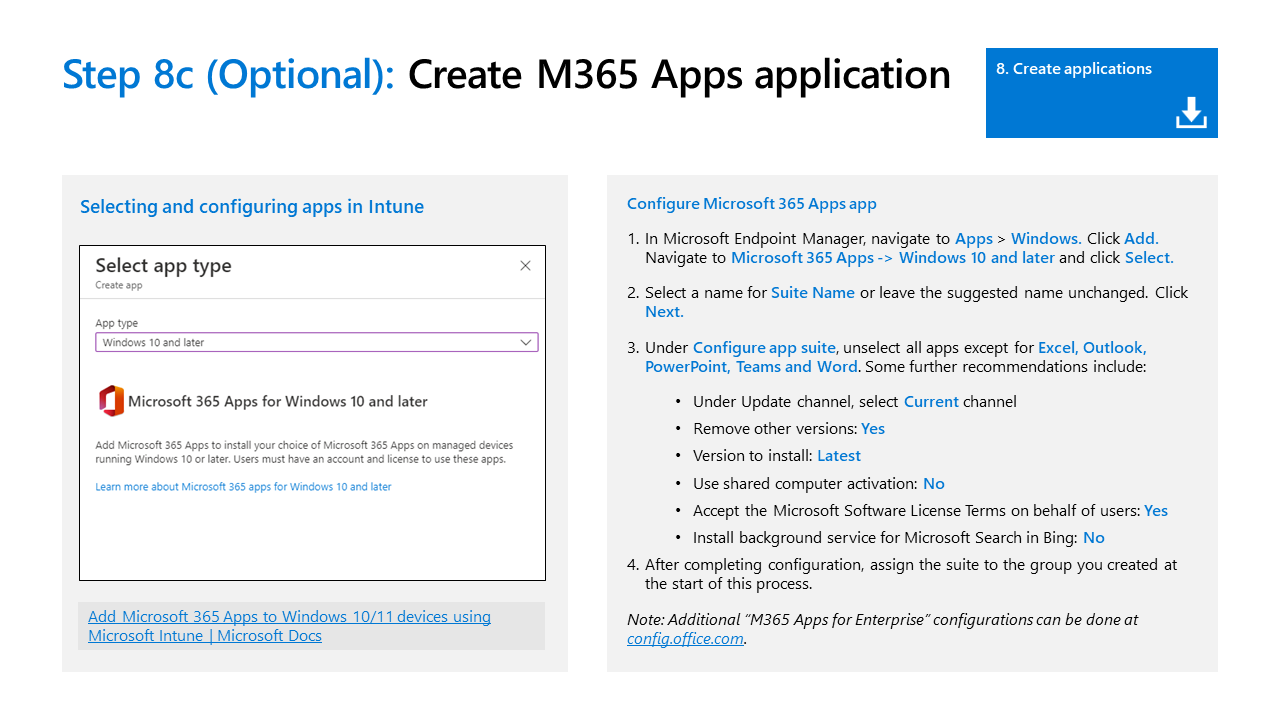Click the Create app subtitle text
Image resolution: width=1280 pixels, height=720 pixels.
(x=119, y=285)
